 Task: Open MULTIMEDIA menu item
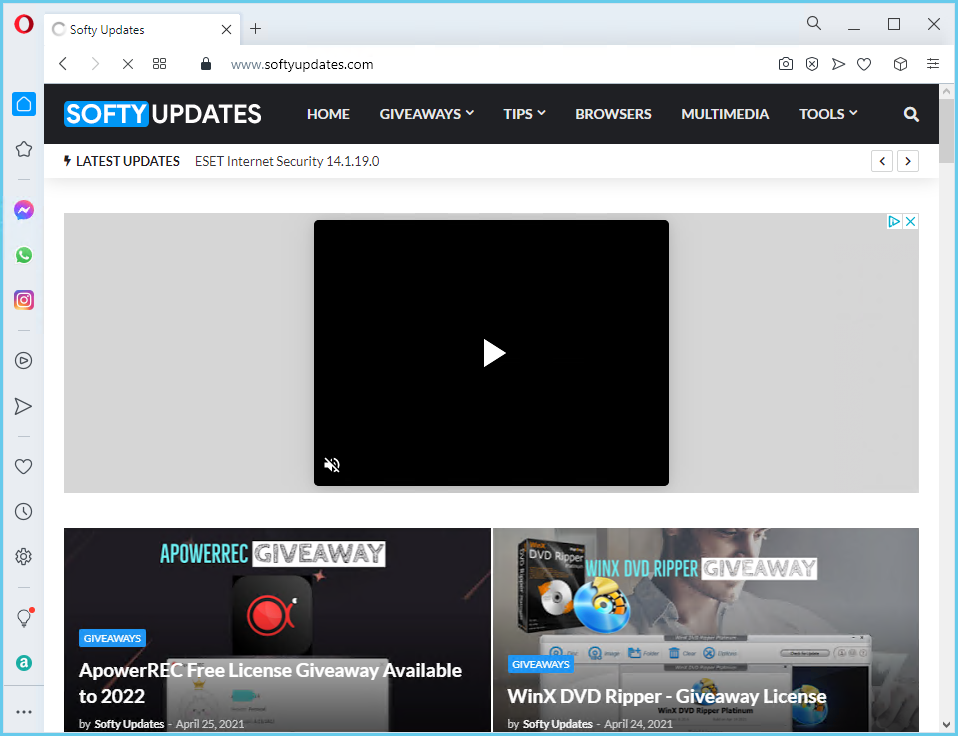click(725, 114)
